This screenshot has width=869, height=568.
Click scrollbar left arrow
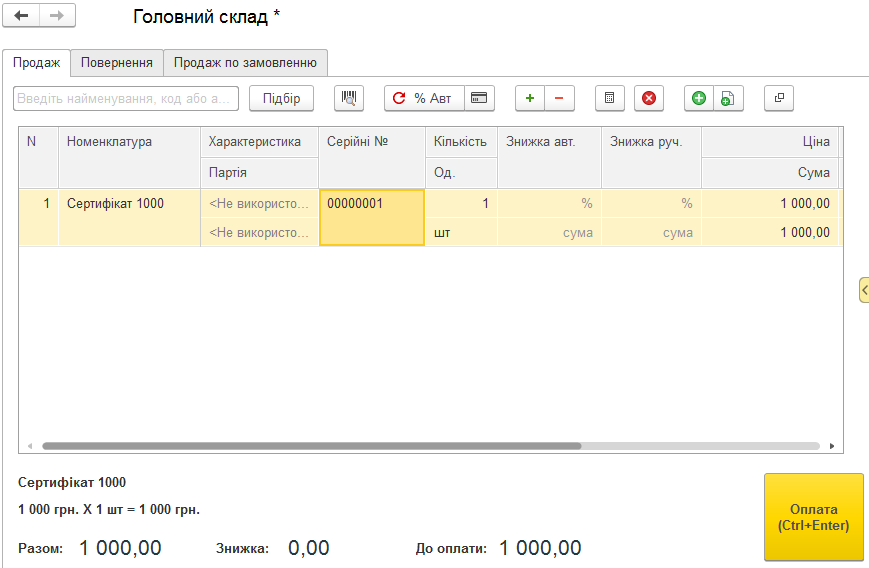point(30,446)
